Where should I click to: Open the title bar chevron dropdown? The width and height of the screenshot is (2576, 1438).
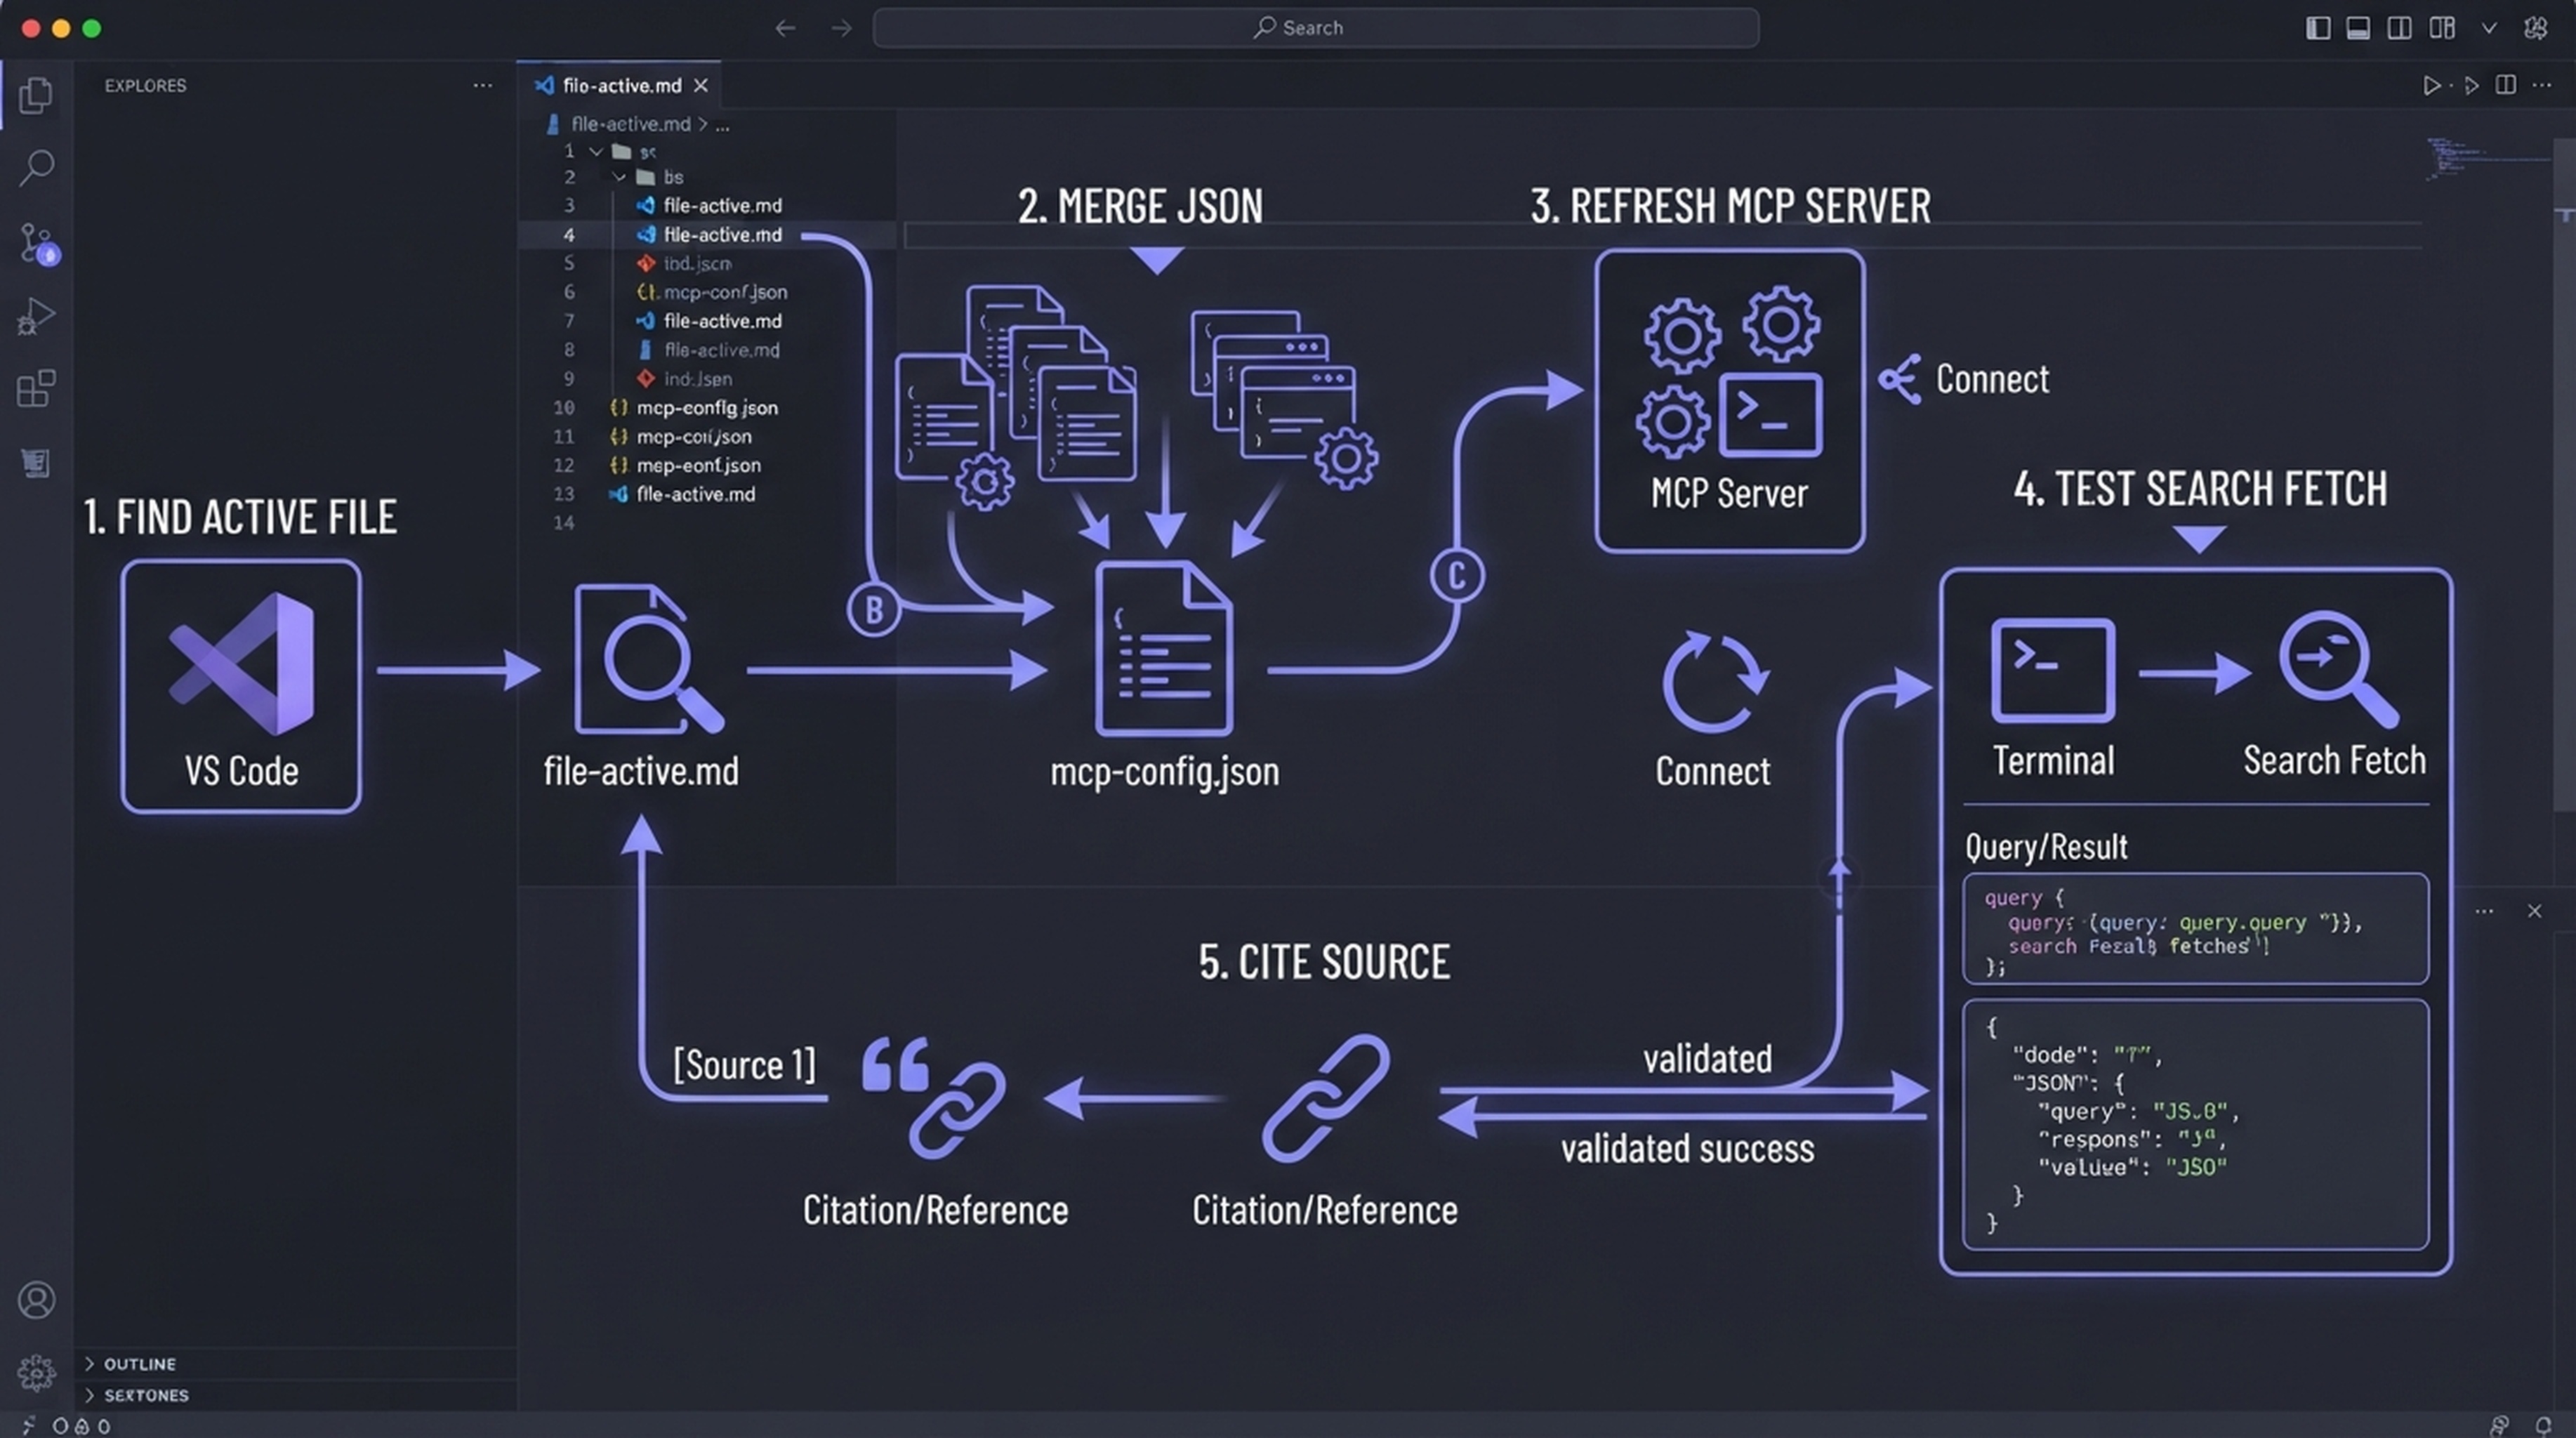[2489, 28]
